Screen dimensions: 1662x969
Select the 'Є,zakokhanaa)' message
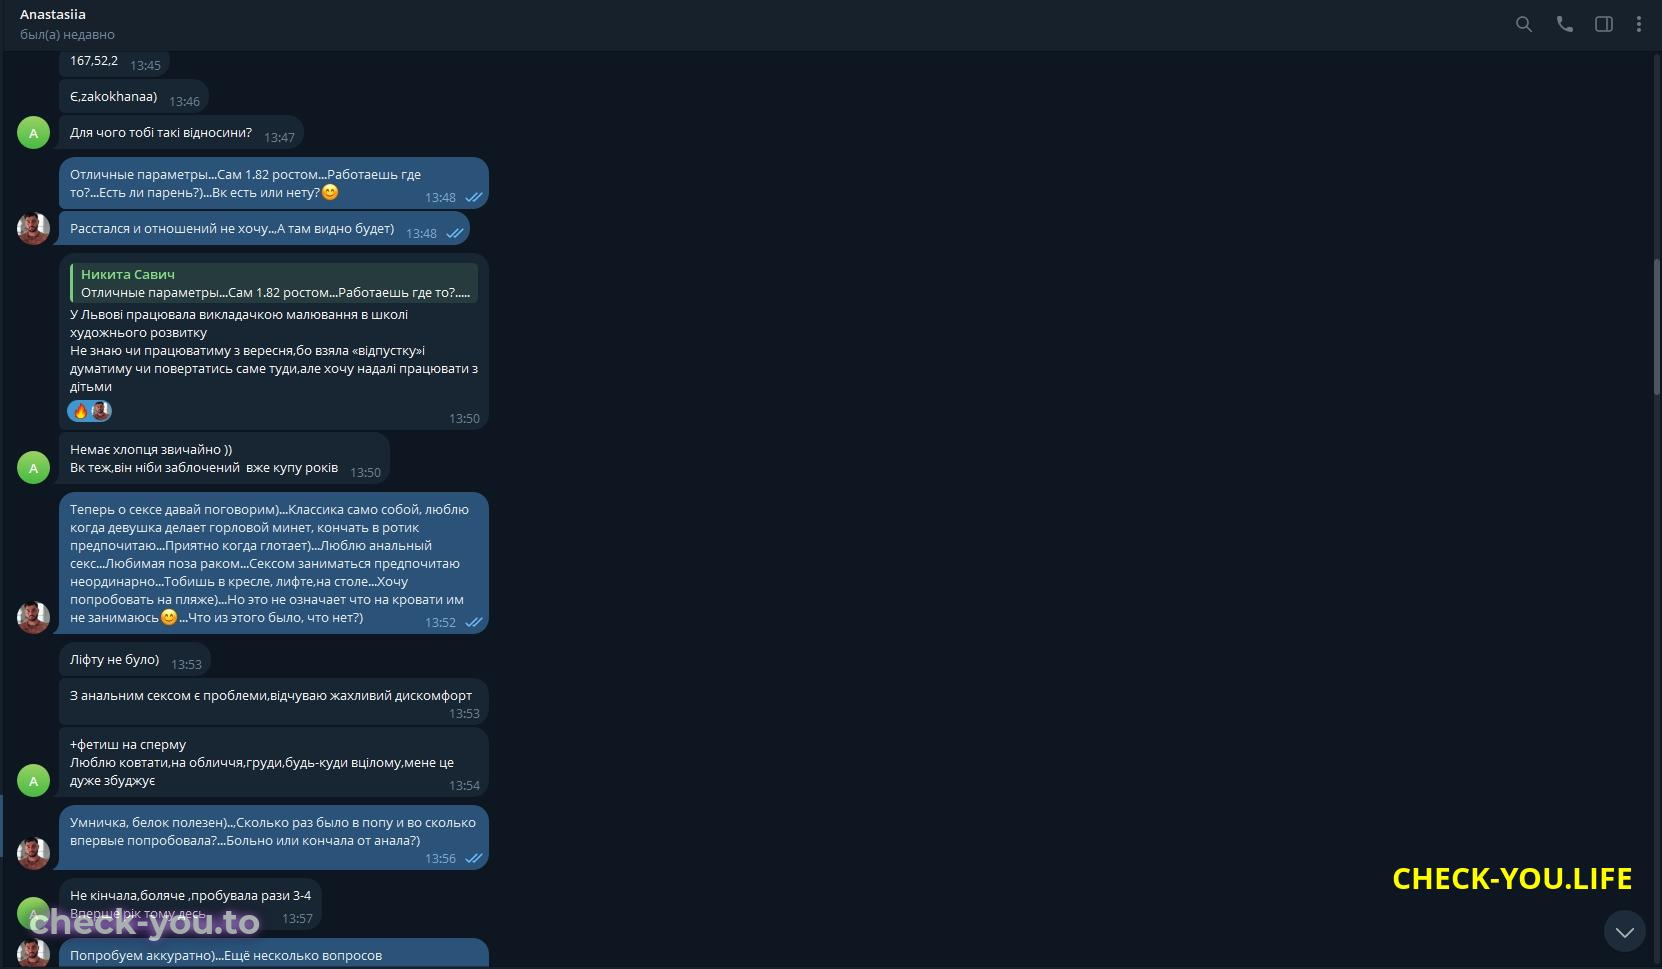(134, 97)
